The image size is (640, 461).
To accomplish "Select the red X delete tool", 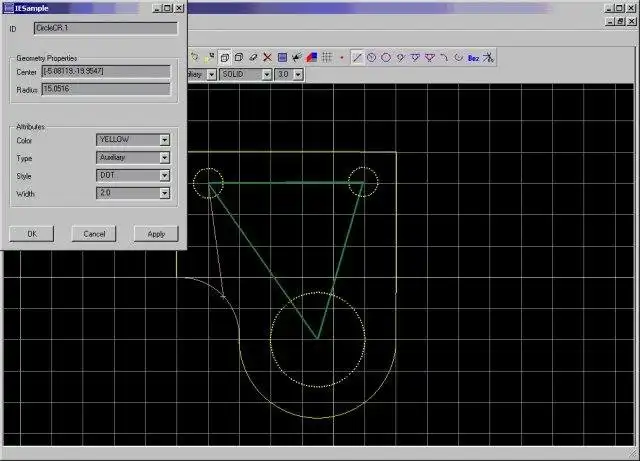I will tap(267, 58).
